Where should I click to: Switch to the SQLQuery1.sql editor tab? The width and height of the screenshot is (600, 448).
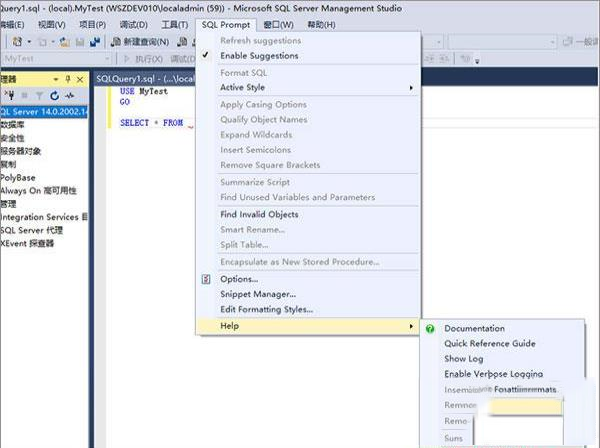click(145, 79)
